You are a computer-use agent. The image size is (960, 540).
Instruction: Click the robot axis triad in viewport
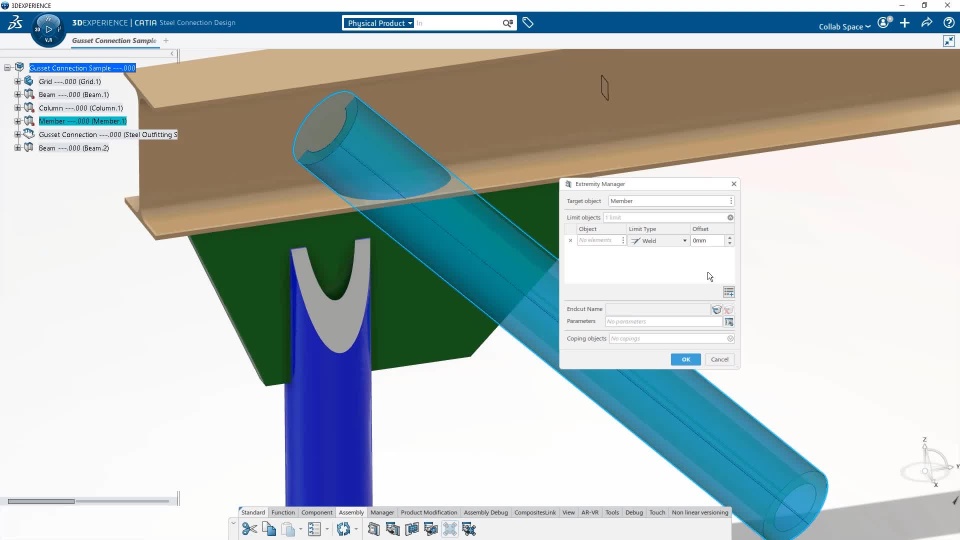928,463
